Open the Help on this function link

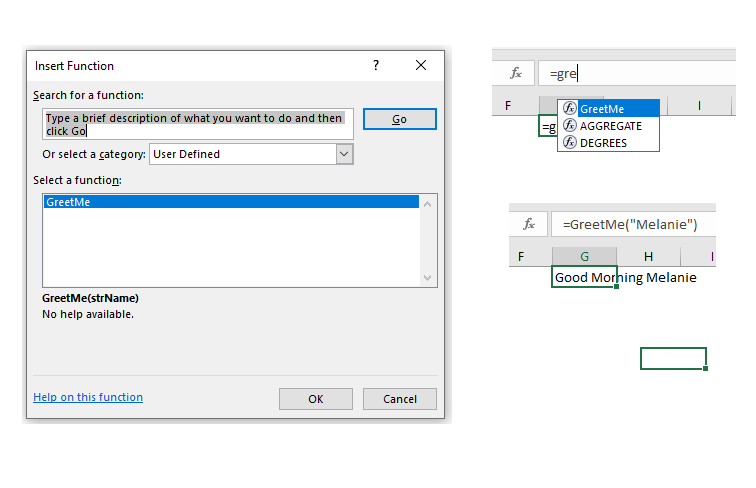click(88, 397)
